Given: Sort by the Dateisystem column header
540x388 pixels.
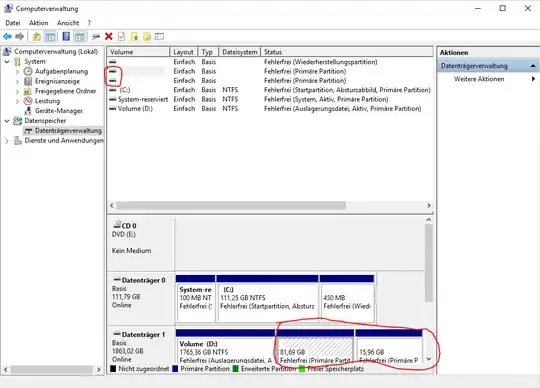Looking at the screenshot, I should pyautogui.click(x=239, y=52).
